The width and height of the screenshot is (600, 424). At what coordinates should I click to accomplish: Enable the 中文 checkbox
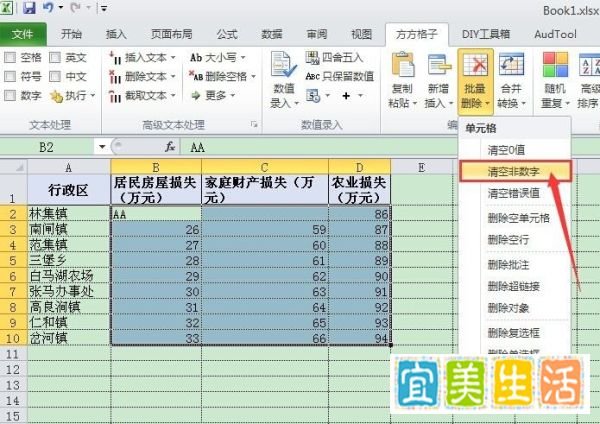tap(55, 77)
